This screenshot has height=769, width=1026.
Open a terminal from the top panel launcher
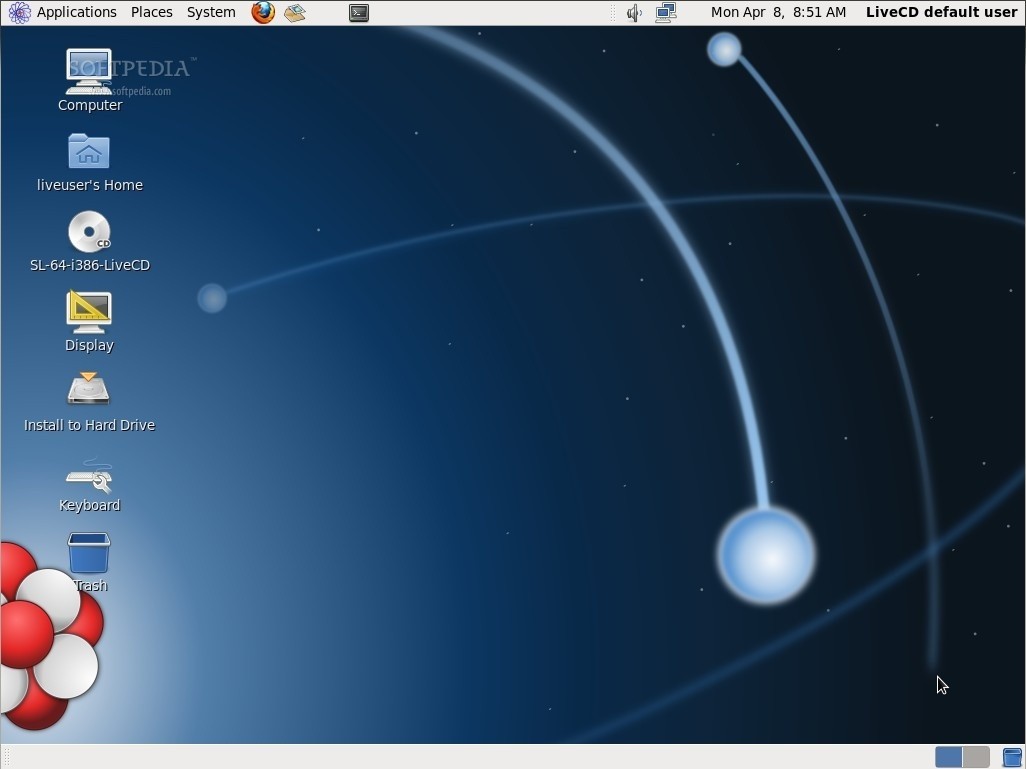(x=359, y=12)
